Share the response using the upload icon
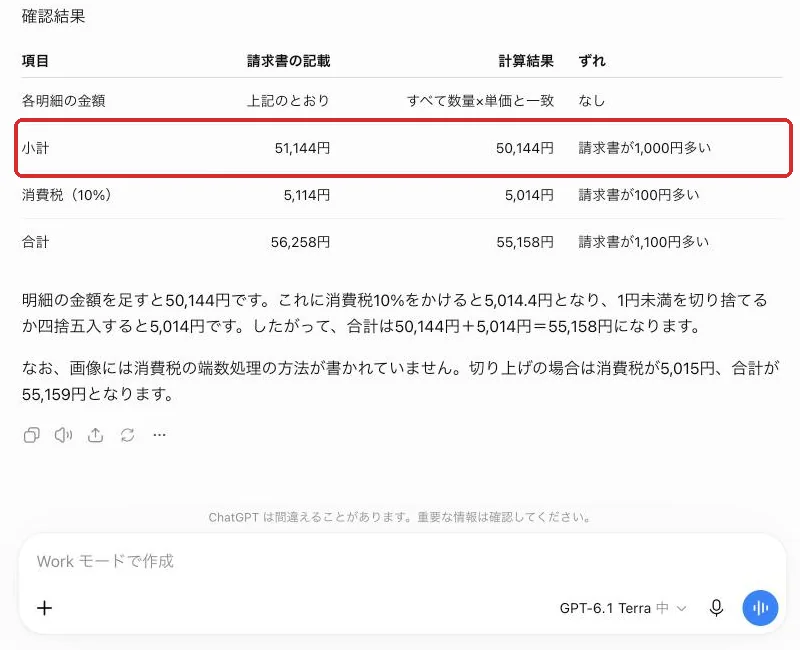 pos(95,435)
